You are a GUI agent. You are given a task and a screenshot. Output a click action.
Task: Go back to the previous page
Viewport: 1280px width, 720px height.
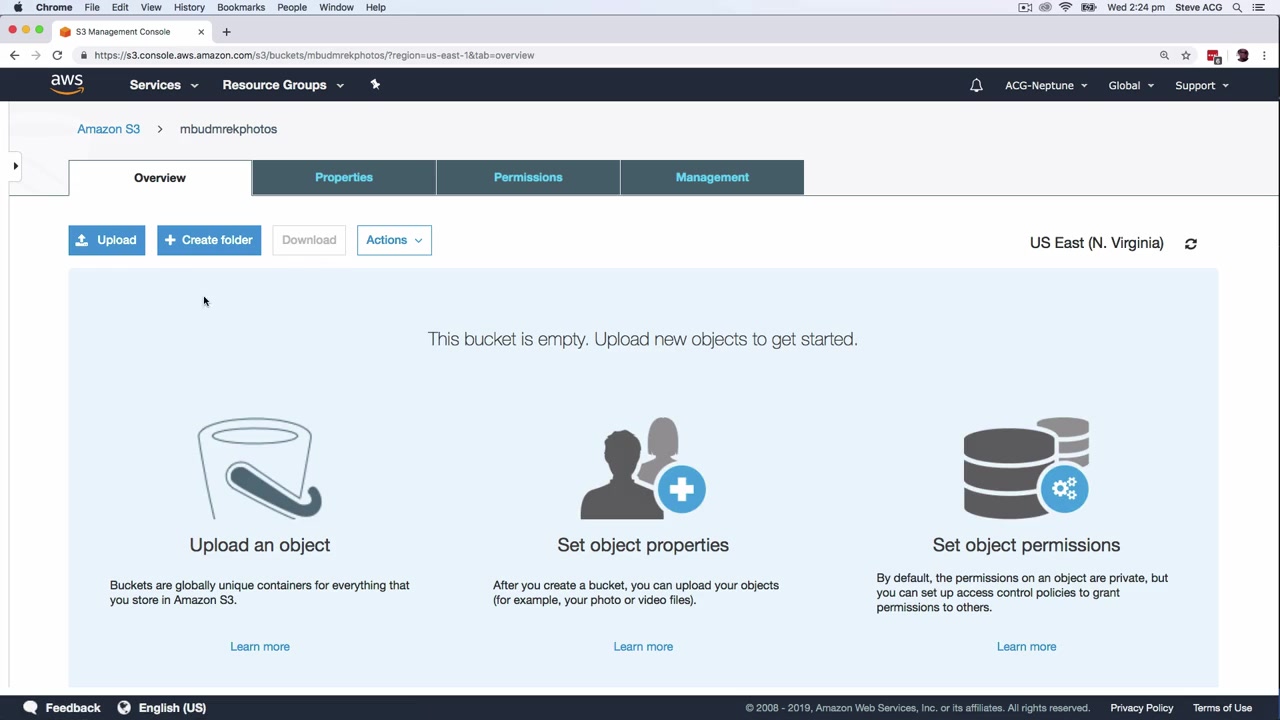pos(14,55)
